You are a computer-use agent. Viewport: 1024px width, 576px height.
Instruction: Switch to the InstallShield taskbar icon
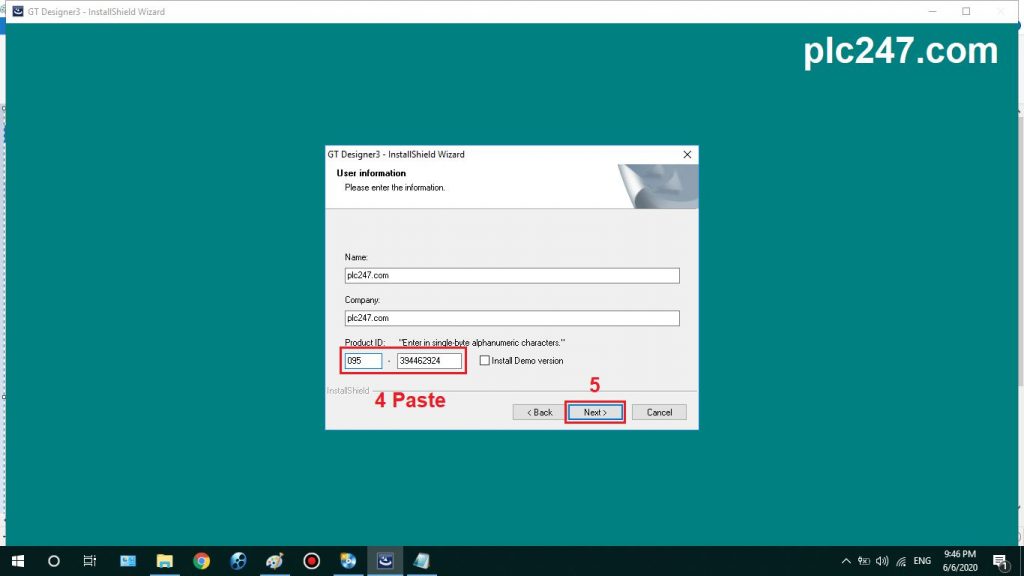point(385,561)
